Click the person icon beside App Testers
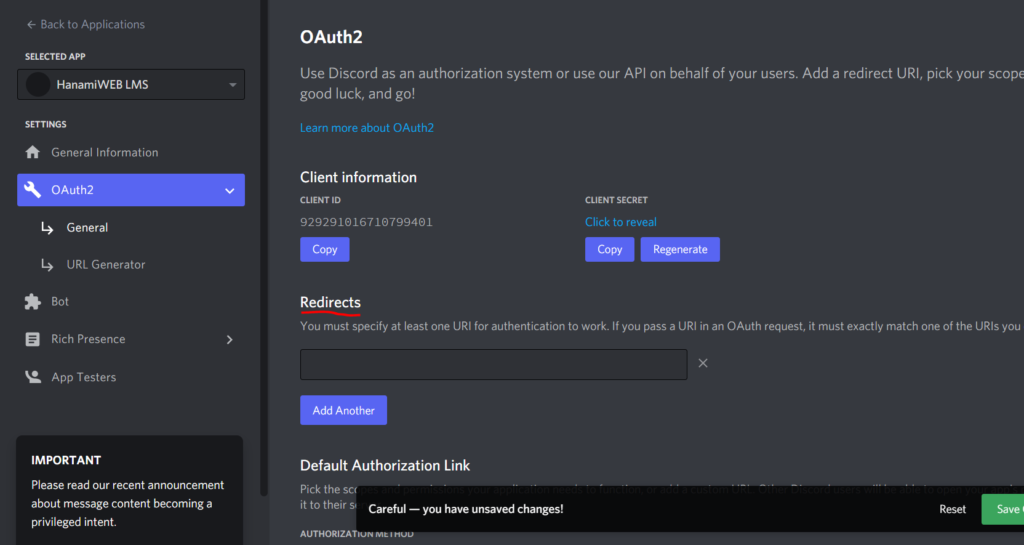Screen dimensions: 1024x545 click(33, 377)
